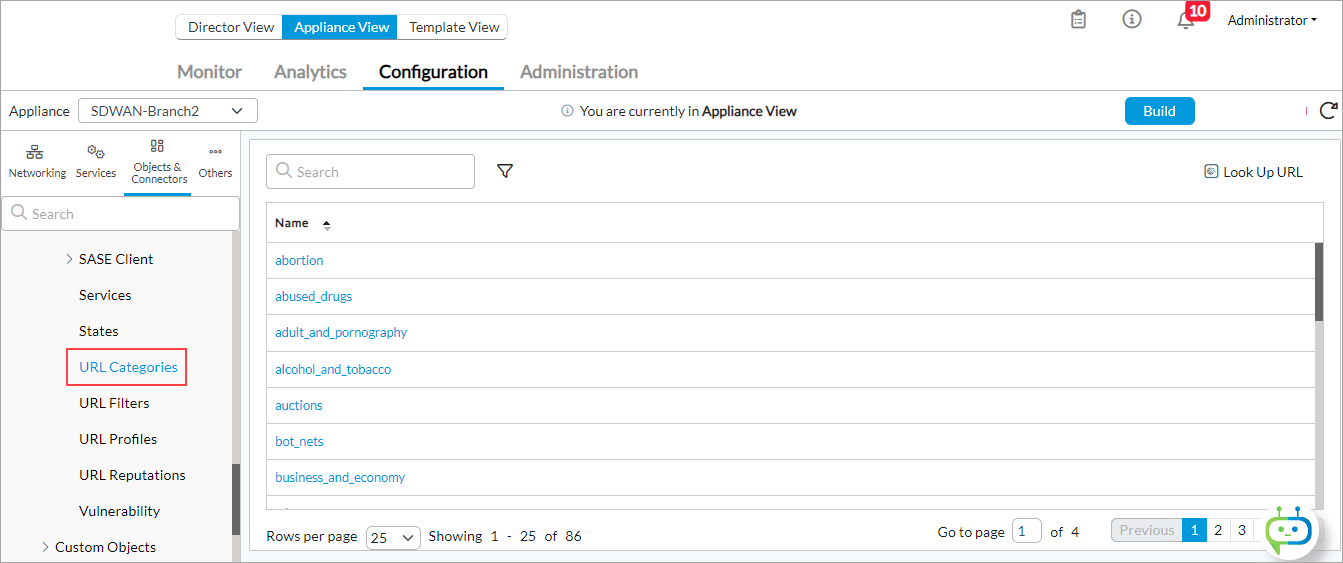Sort the table by Name arrow
Image resolution: width=1343 pixels, height=563 pixels.
coord(327,225)
